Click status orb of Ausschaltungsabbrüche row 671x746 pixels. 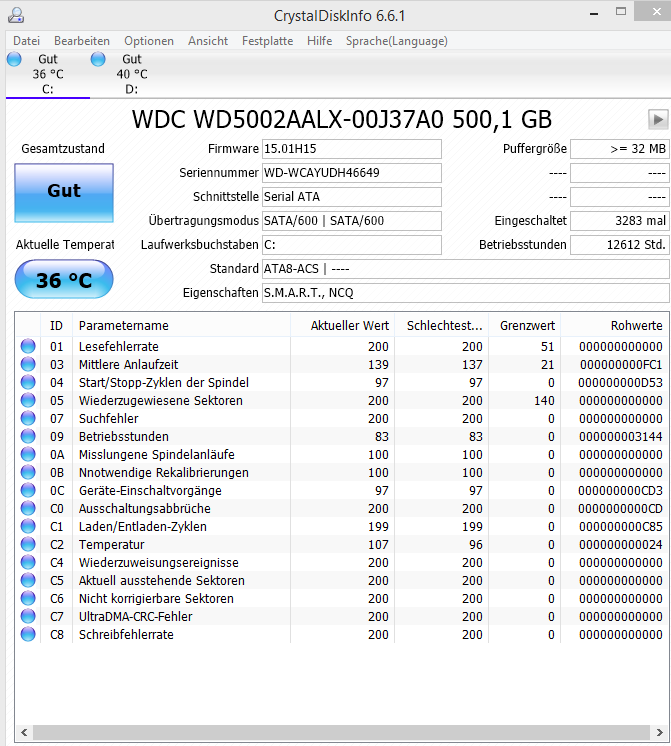tap(28, 508)
